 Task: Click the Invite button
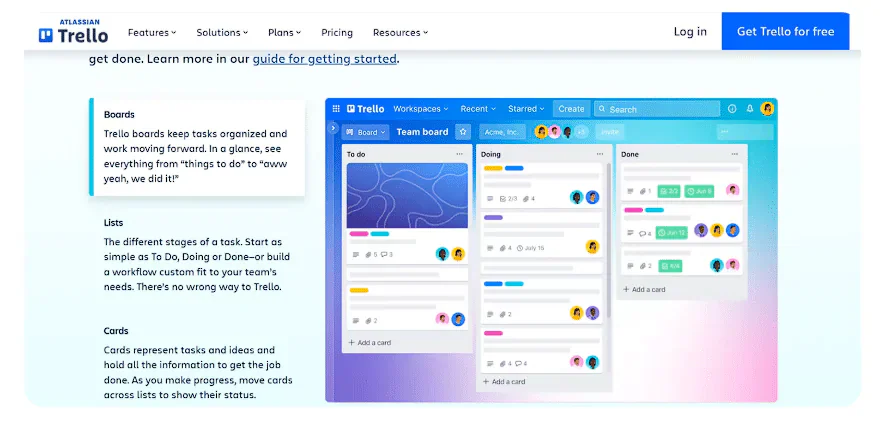[x=610, y=132]
